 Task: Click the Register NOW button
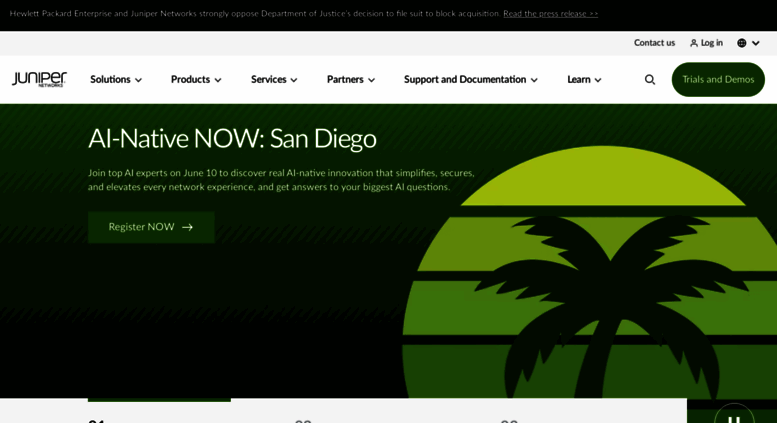click(151, 227)
